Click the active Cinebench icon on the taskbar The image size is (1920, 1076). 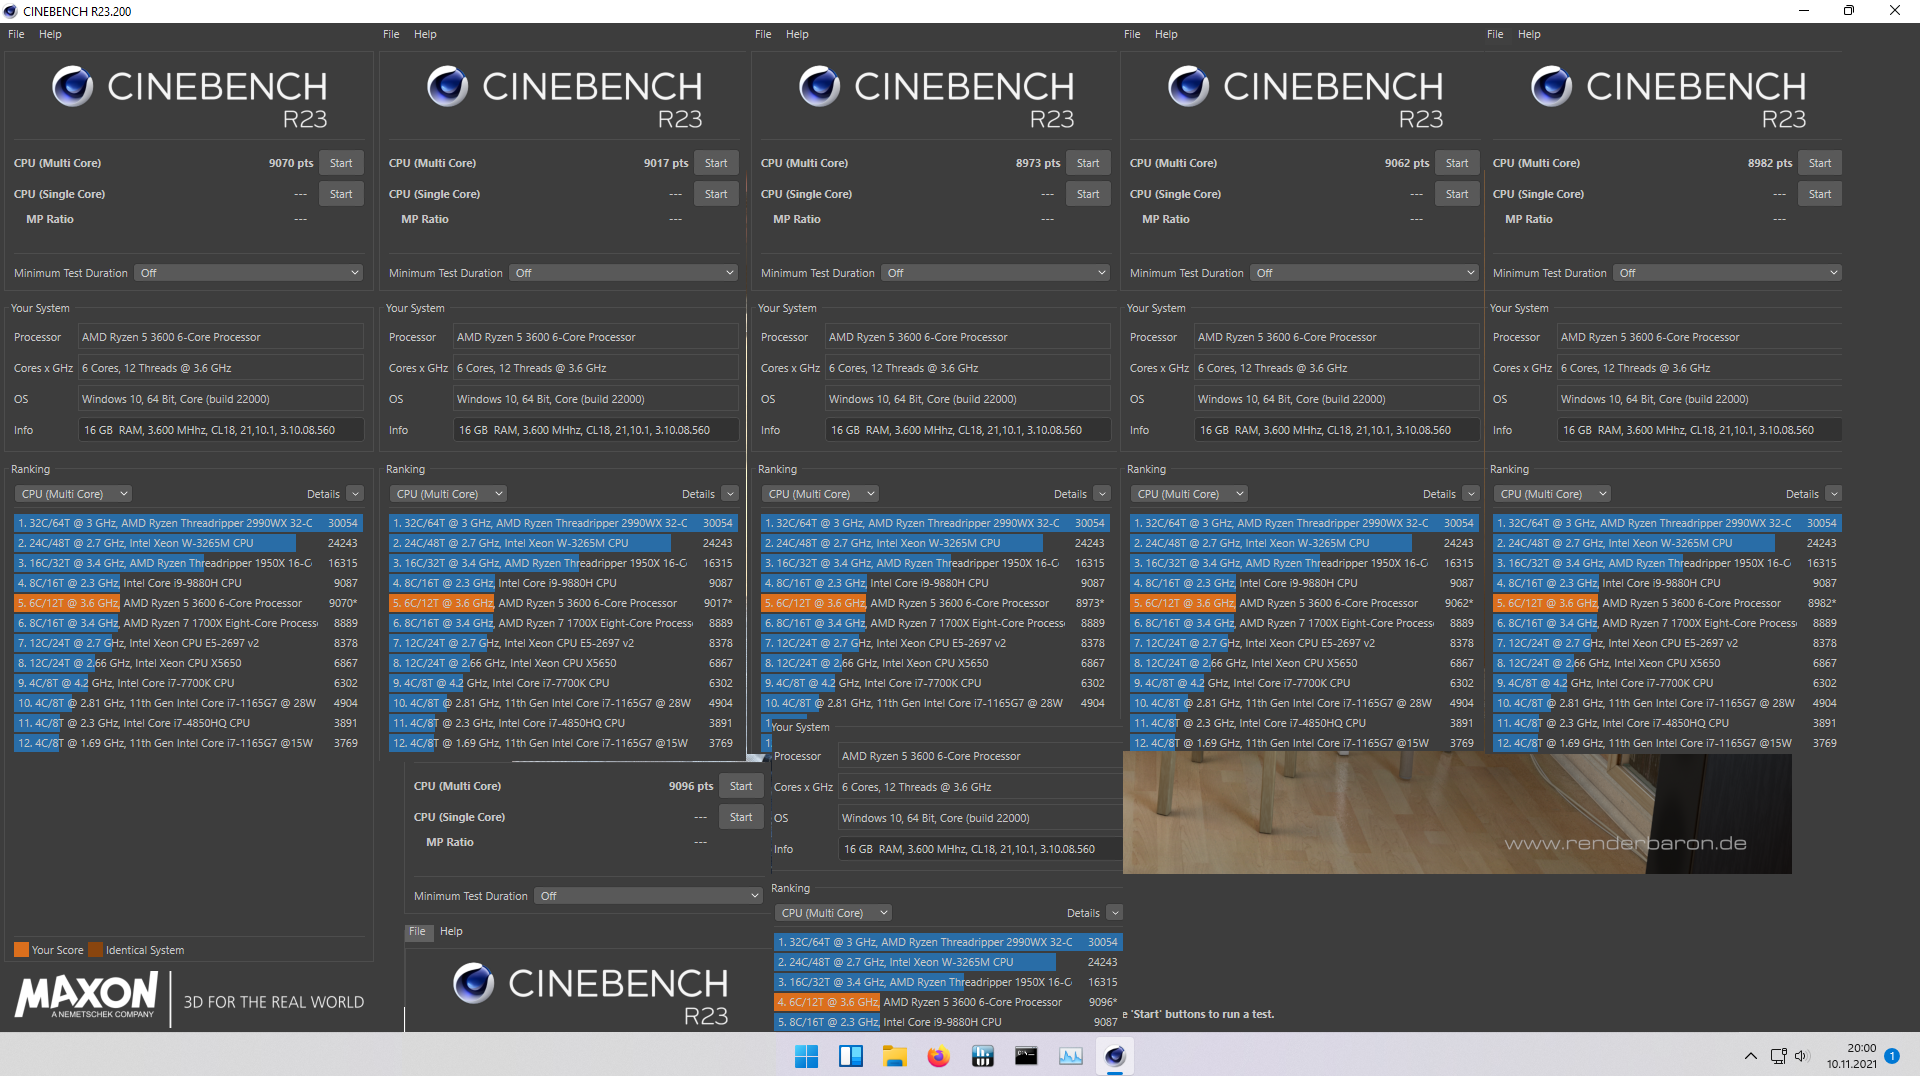point(1114,1056)
